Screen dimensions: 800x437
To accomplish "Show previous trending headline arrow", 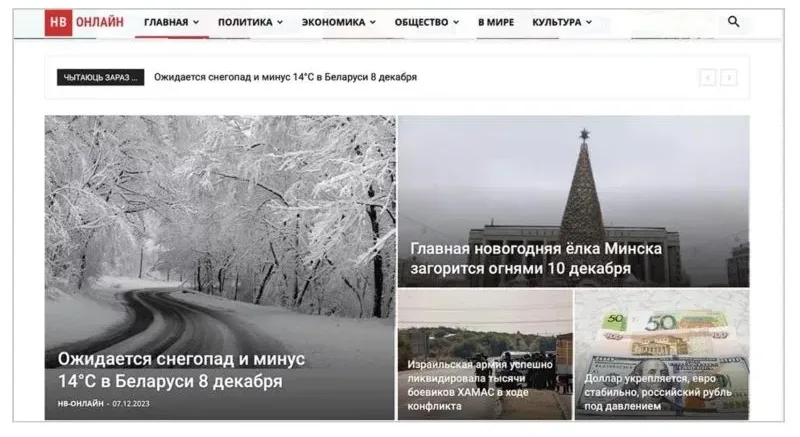I will pyautogui.click(x=708, y=78).
